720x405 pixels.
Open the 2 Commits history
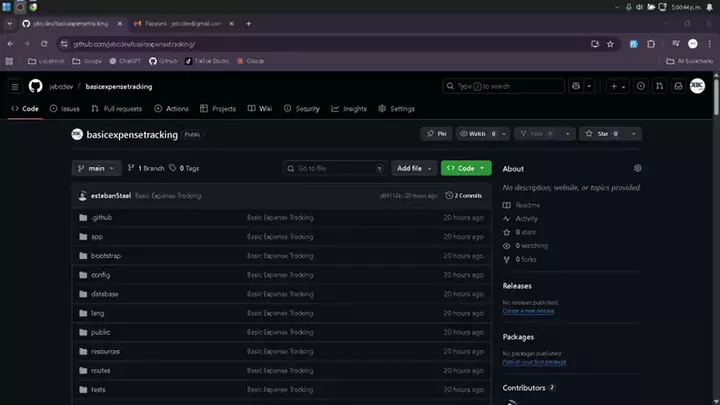464,195
